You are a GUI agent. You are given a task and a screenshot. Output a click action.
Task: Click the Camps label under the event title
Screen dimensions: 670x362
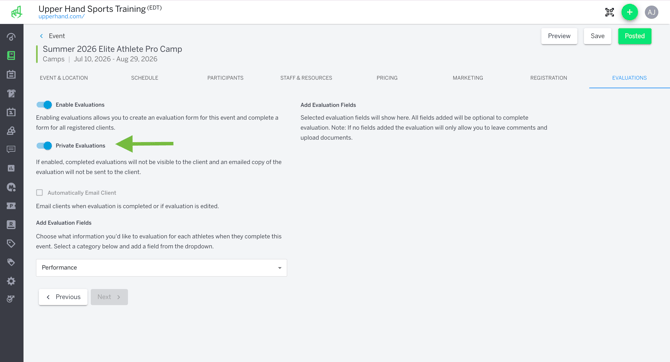click(53, 59)
